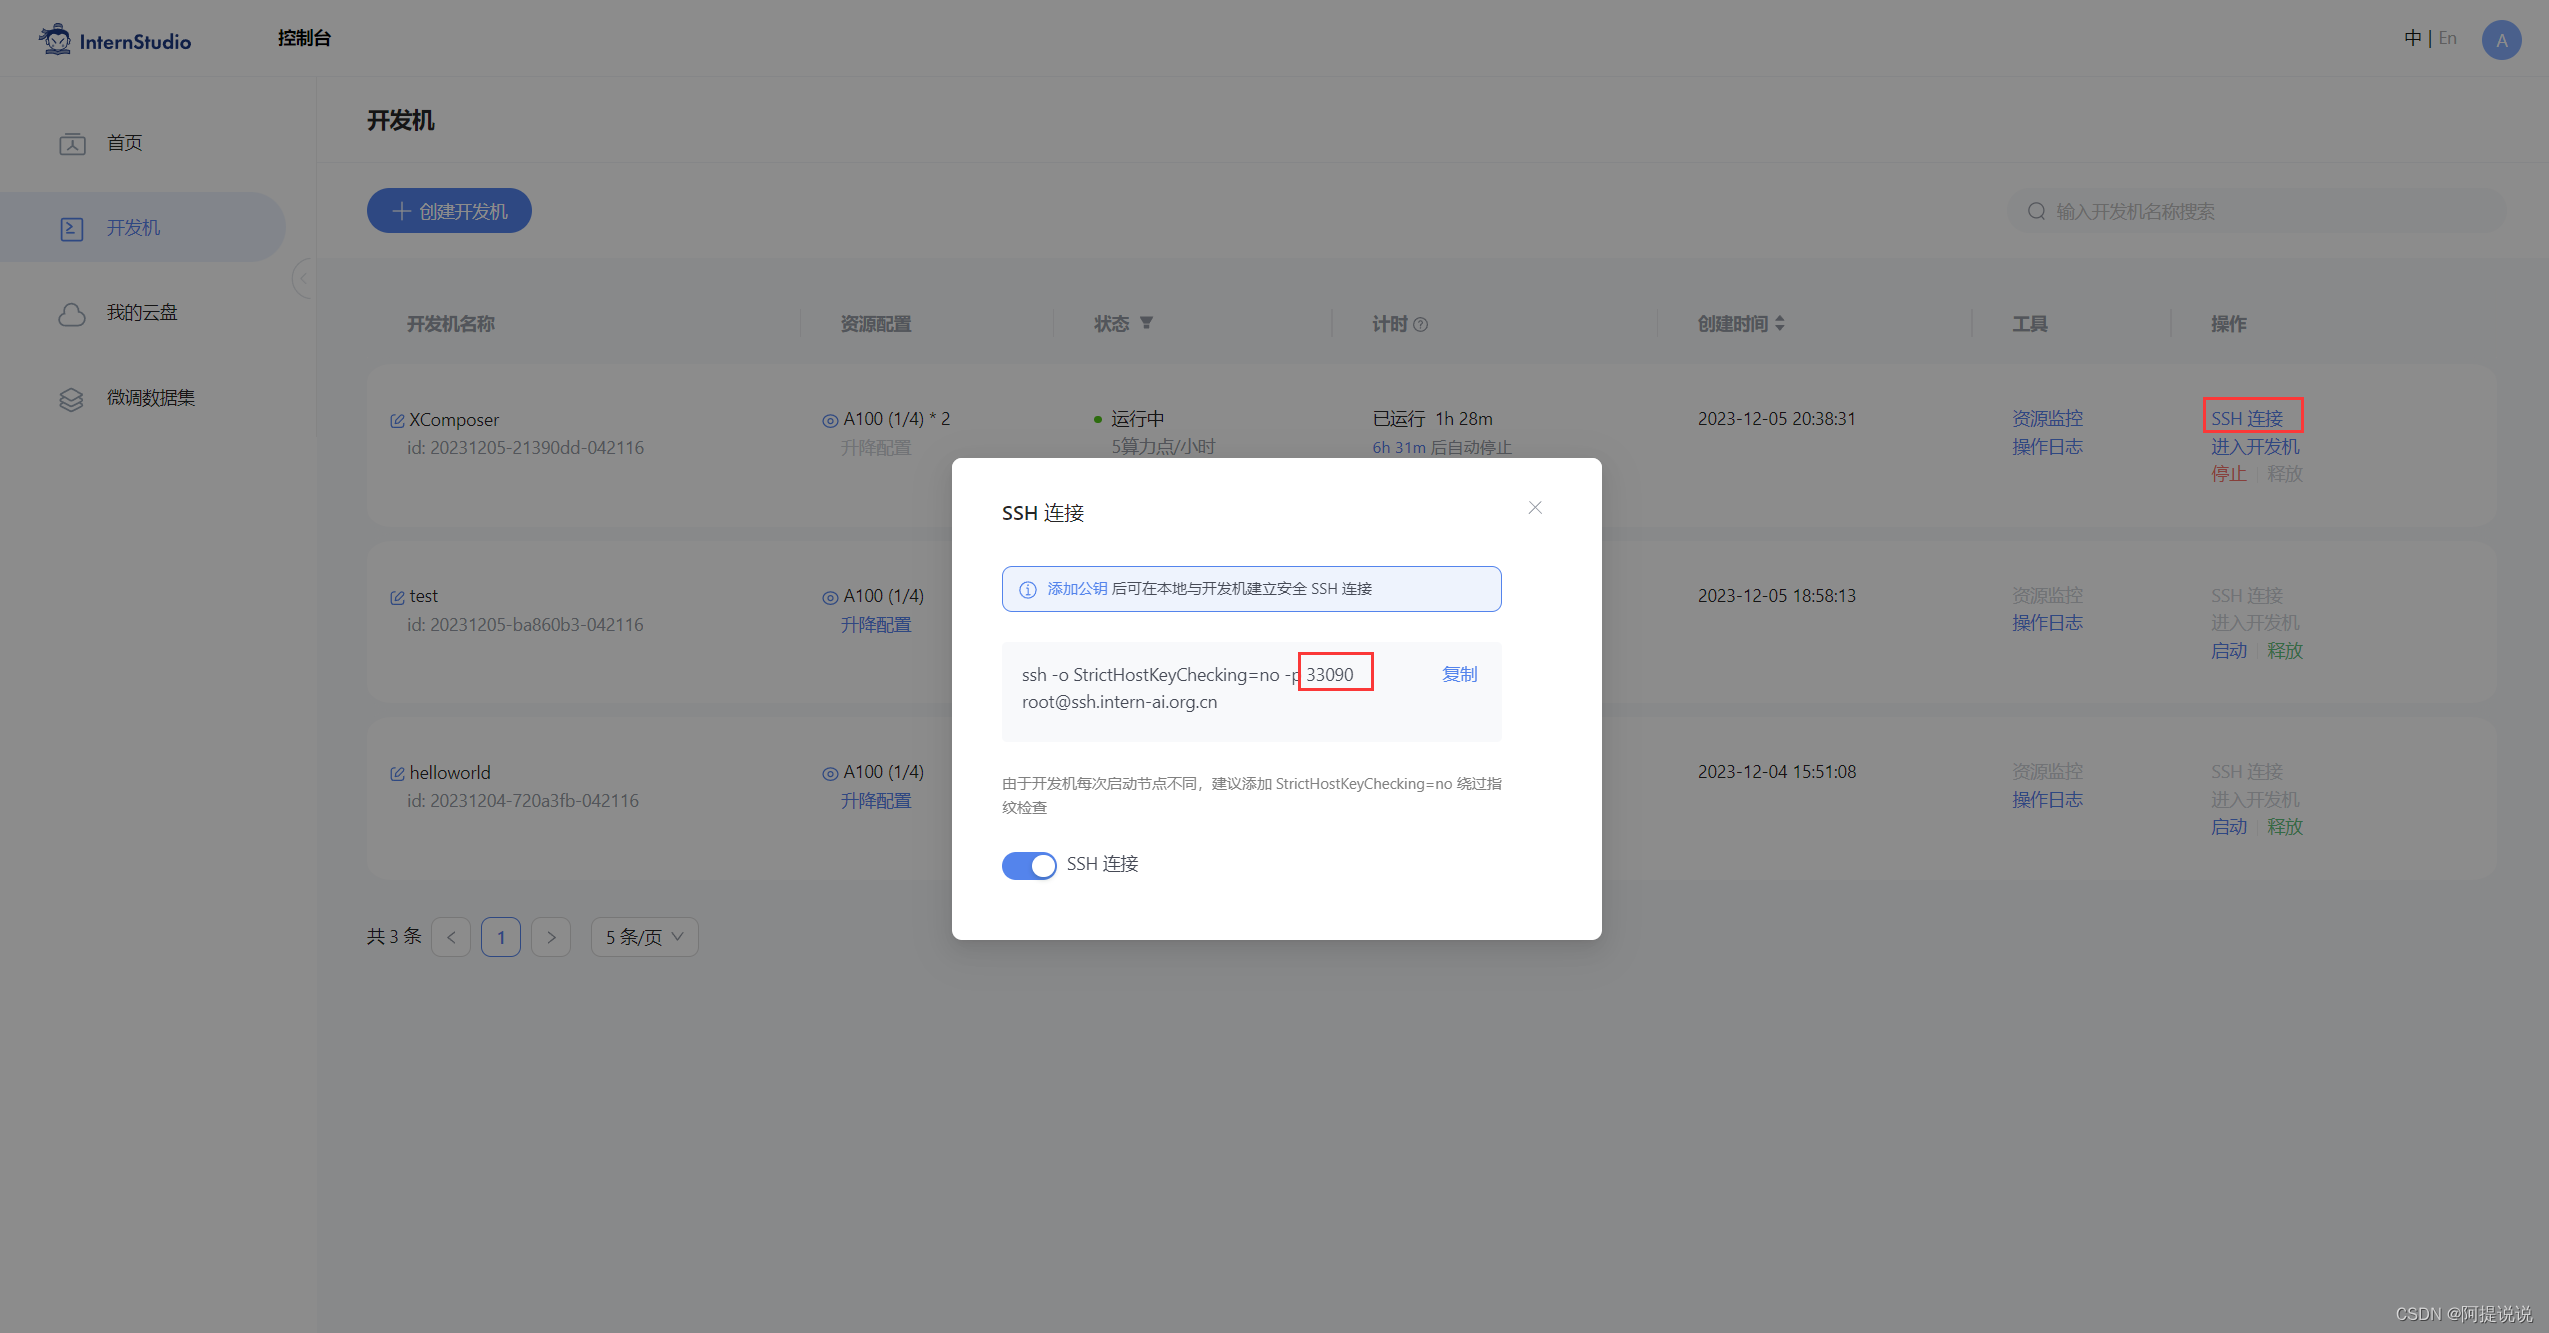Click 释放 for the helloworld machine
Viewport: 2549px width, 1333px height.
pyautogui.click(x=2285, y=826)
